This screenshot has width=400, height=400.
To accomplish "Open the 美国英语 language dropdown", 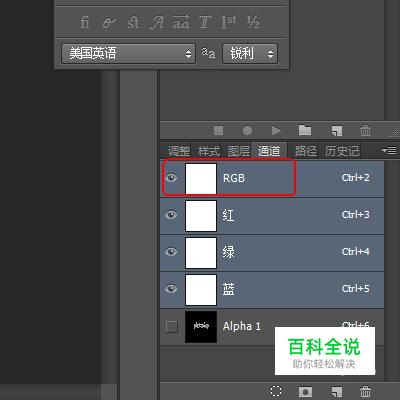I will 128,53.
